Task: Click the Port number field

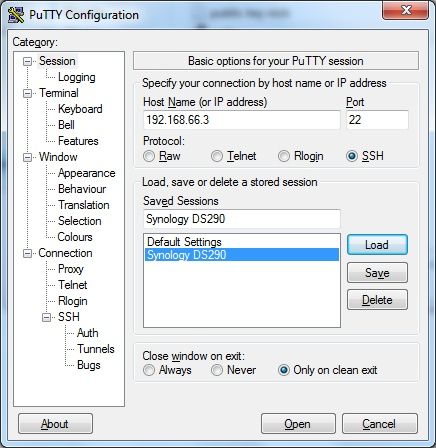Action: point(377,120)
